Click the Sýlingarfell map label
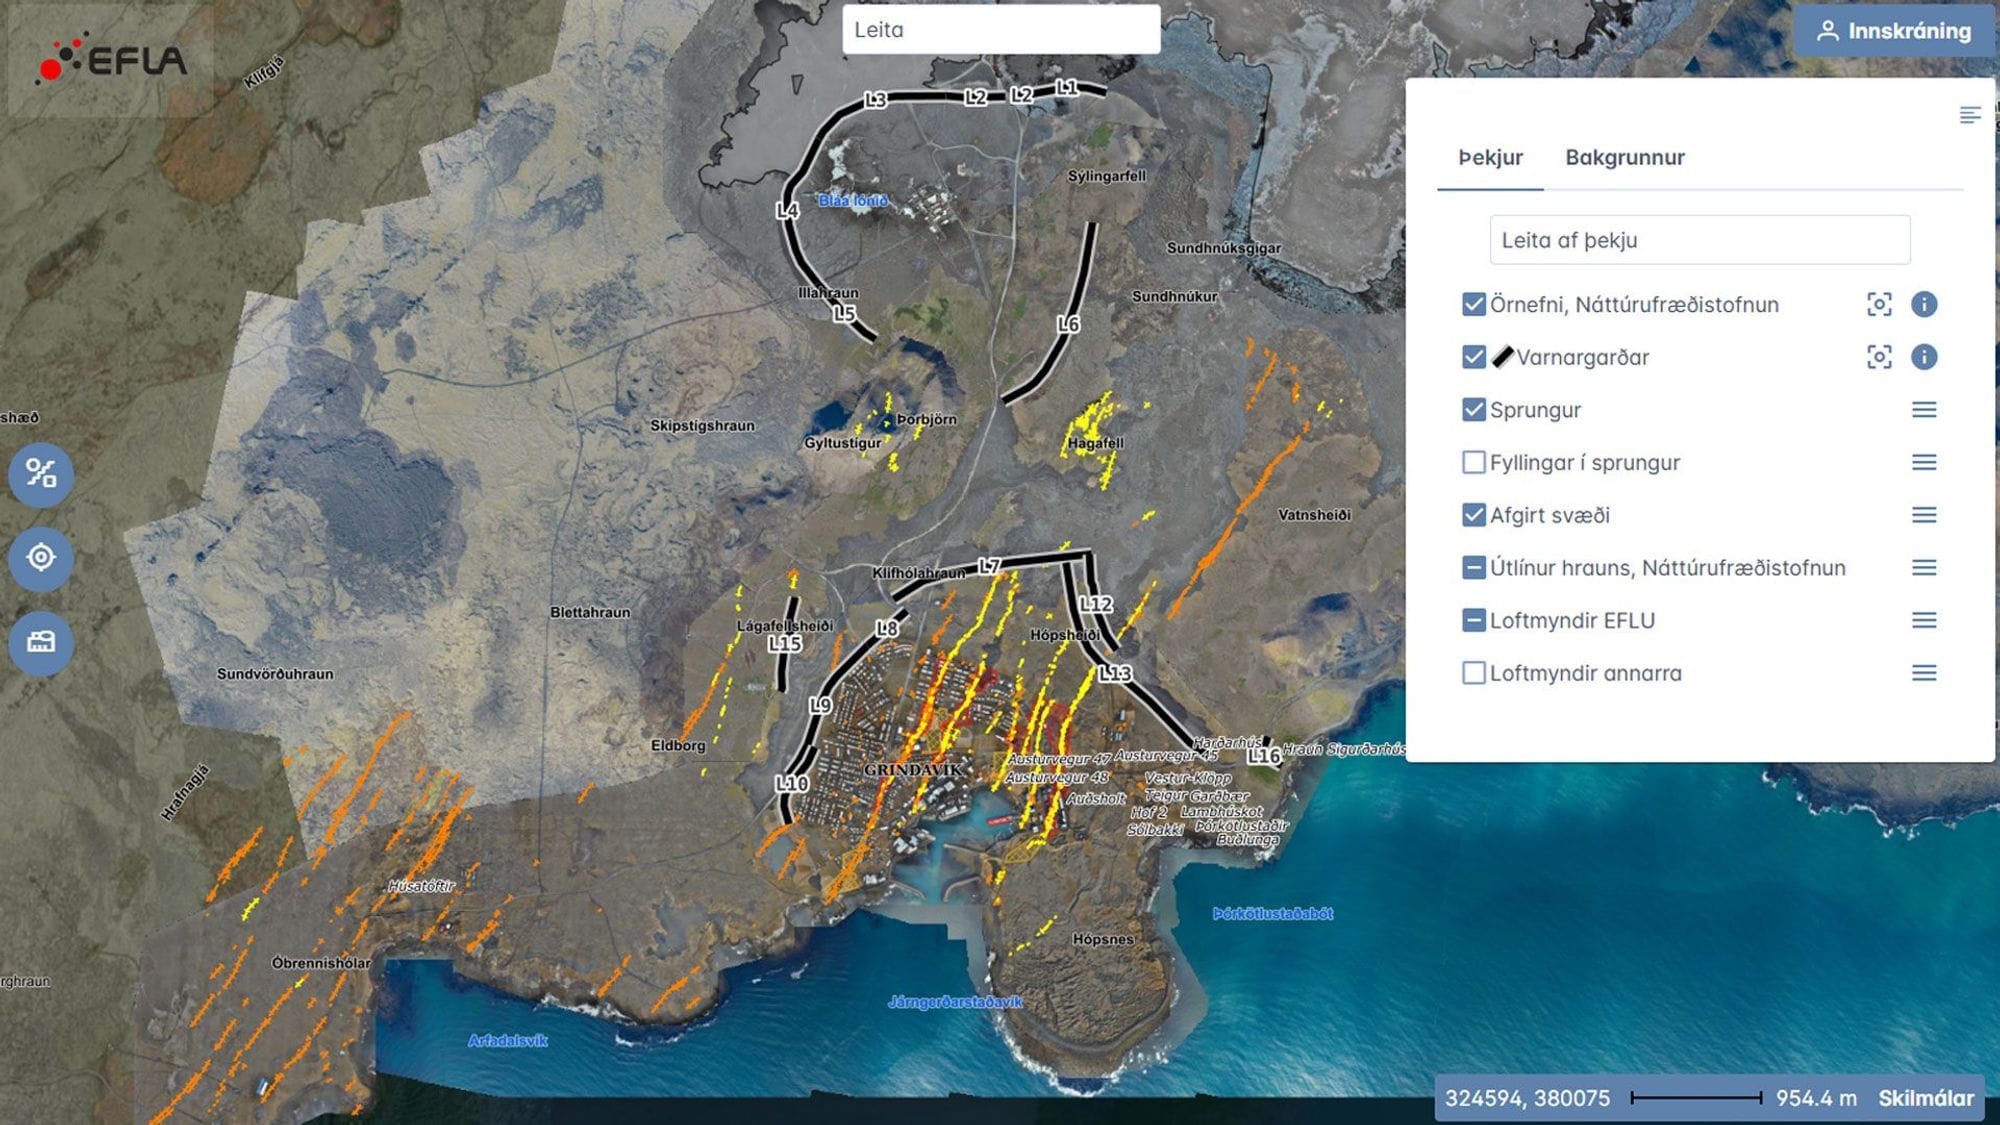Viewport: 2000px width, 1125px height. [1106, 176]
